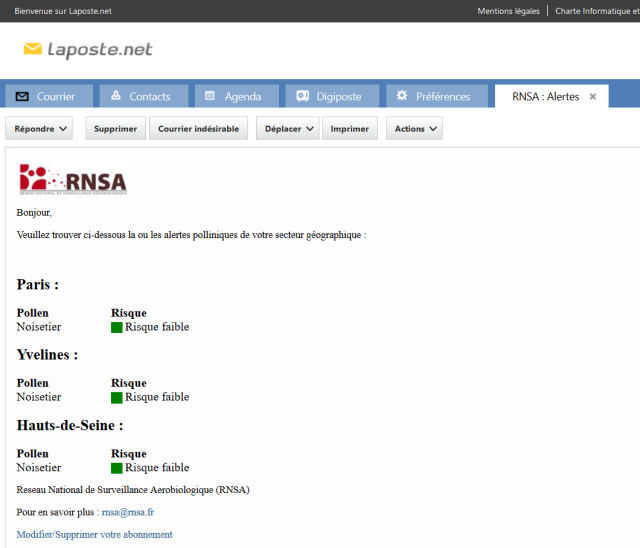Screen dimensions: 640x548
Task: Open the rnsa@rnsa.fr email link
Action: click(127, 512)
